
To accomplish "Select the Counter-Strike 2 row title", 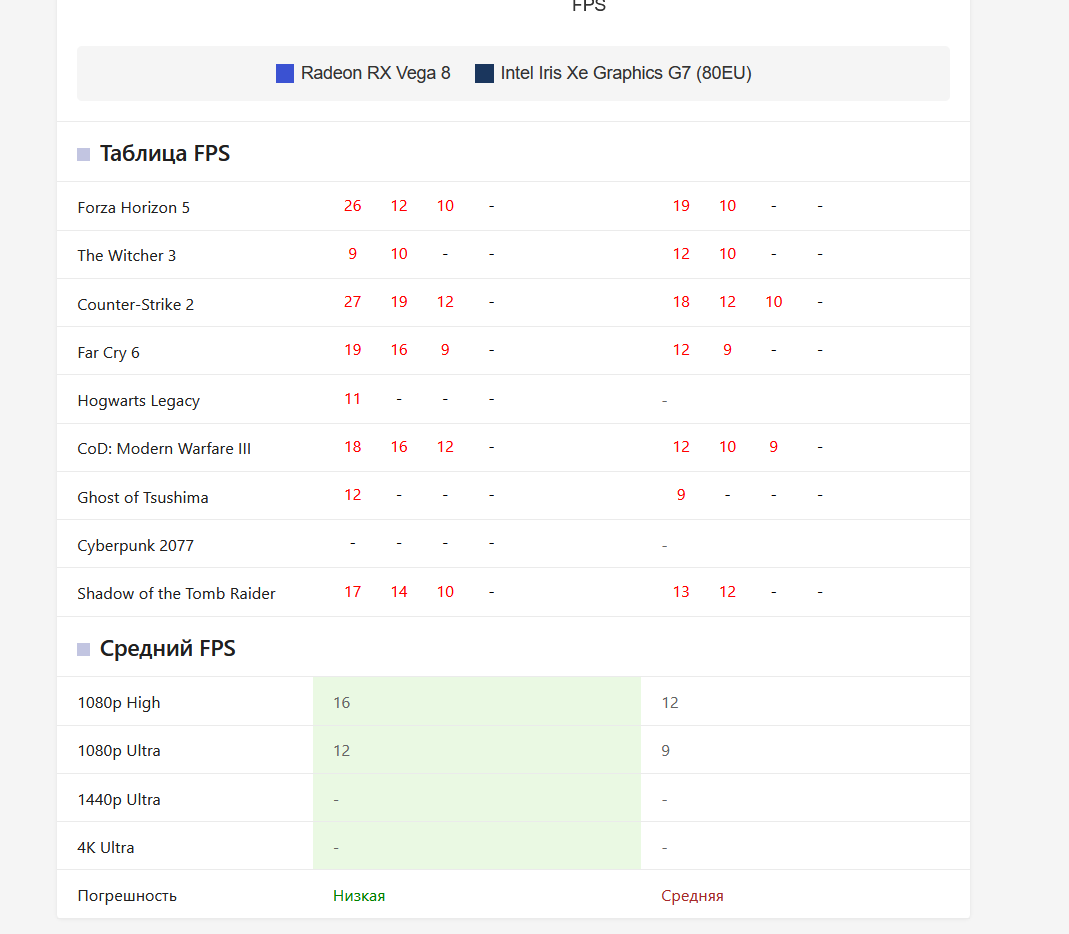I will tap(136, 304).
